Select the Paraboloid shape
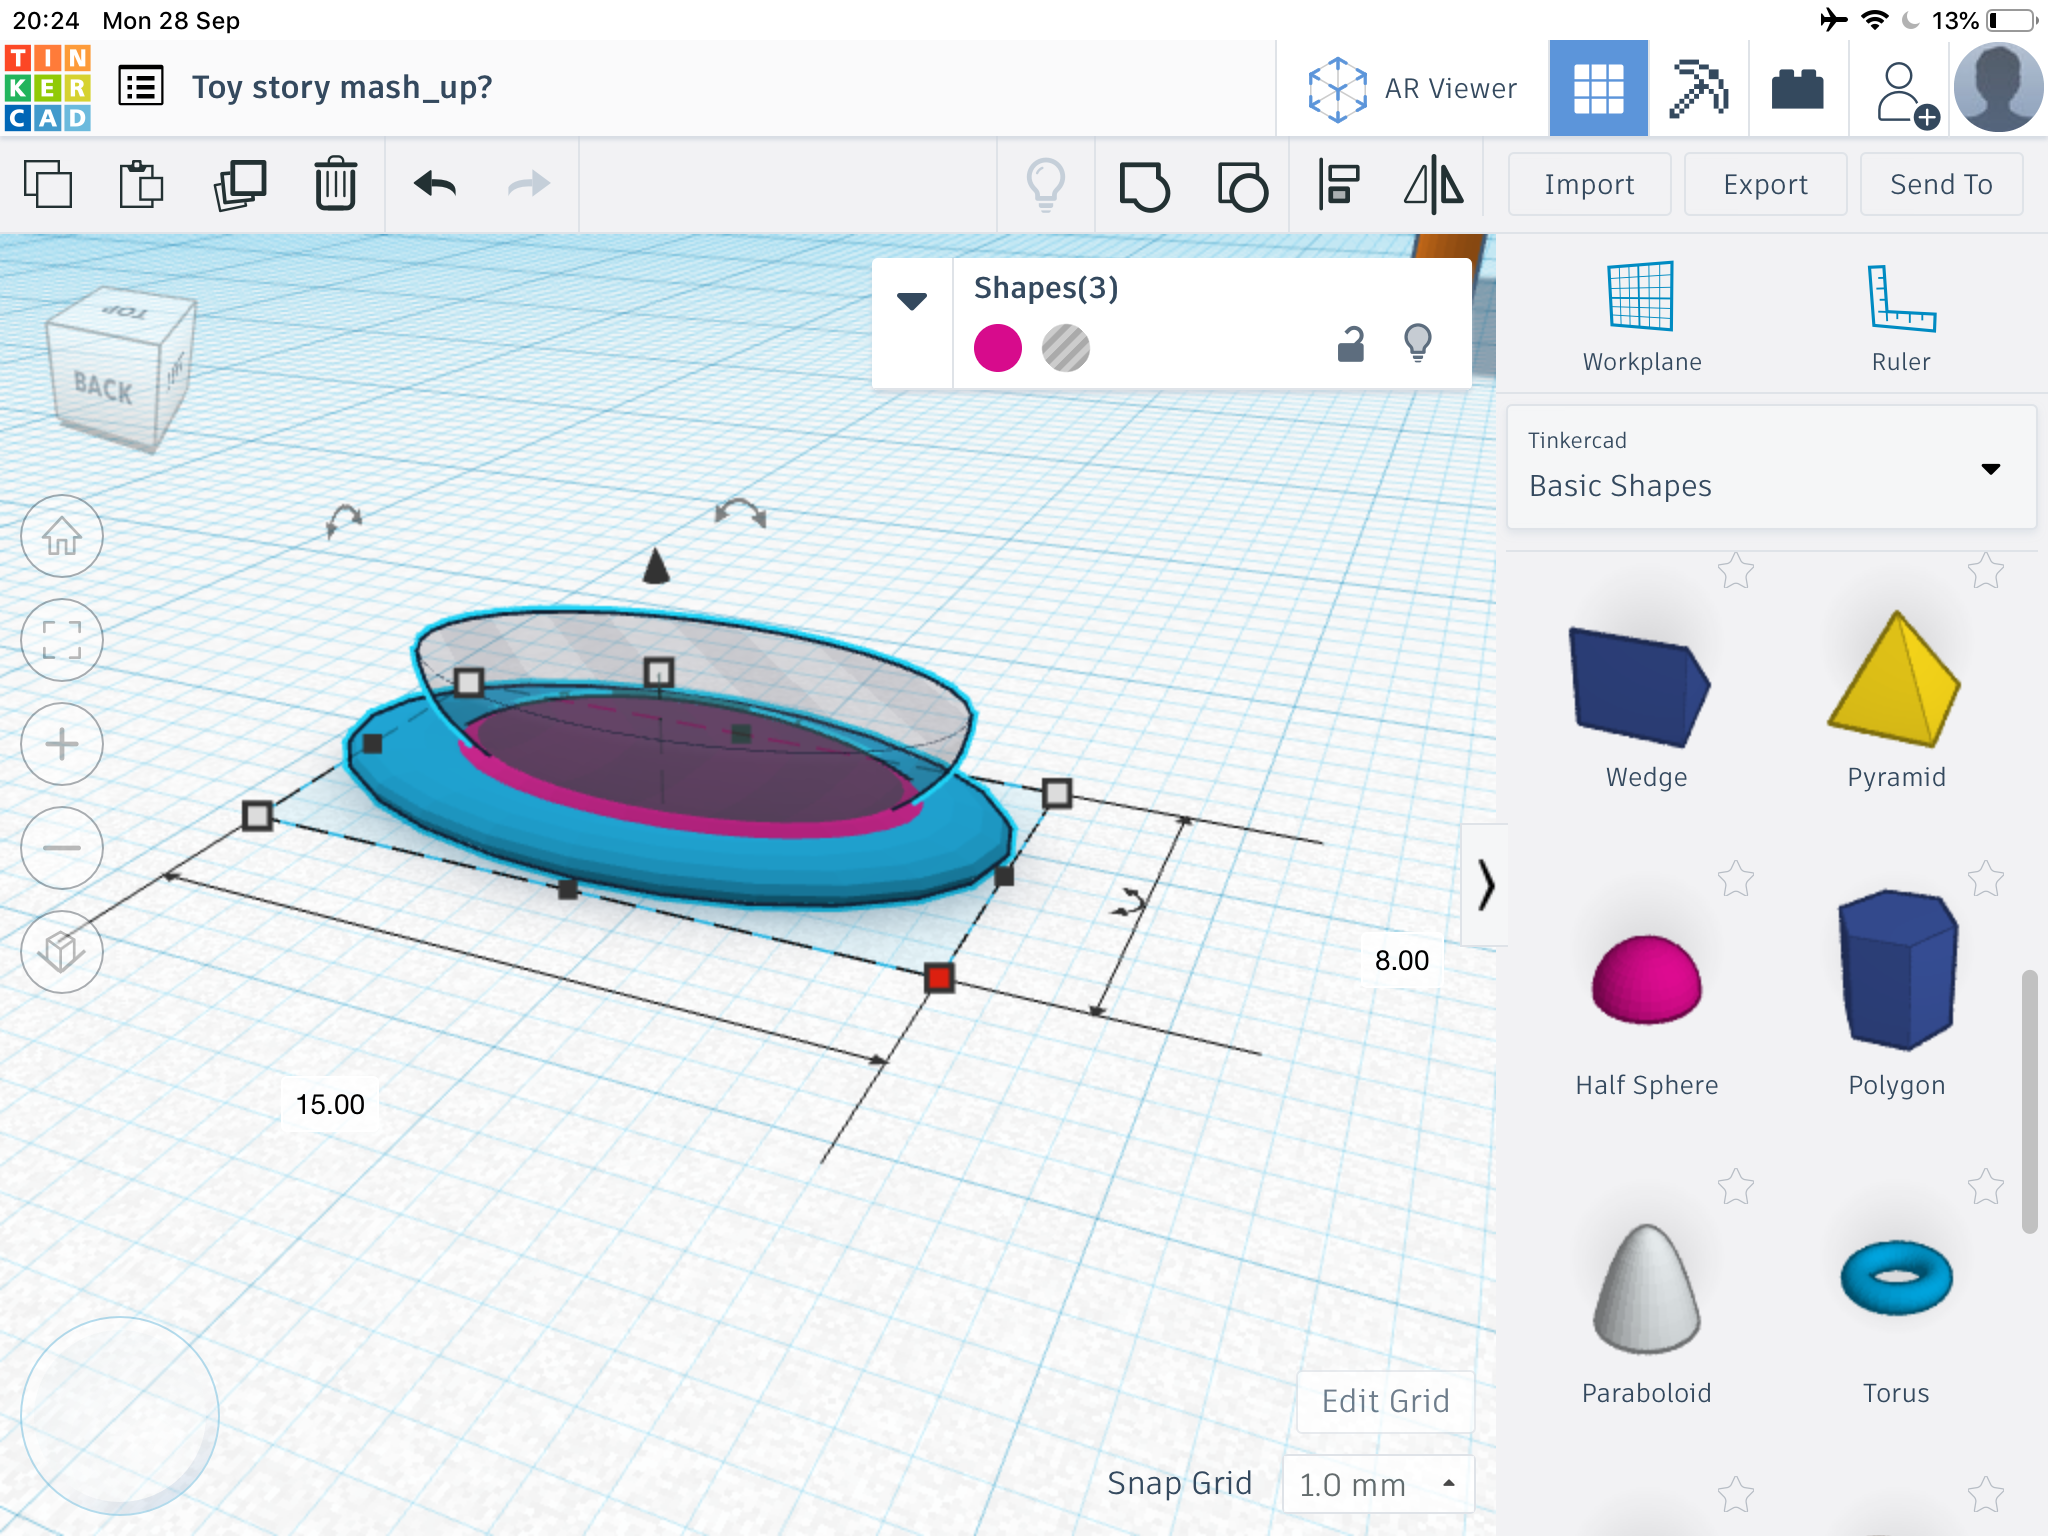Image resolution: width=2048 pixels, height=1536 pixels. [1646, 1315]
